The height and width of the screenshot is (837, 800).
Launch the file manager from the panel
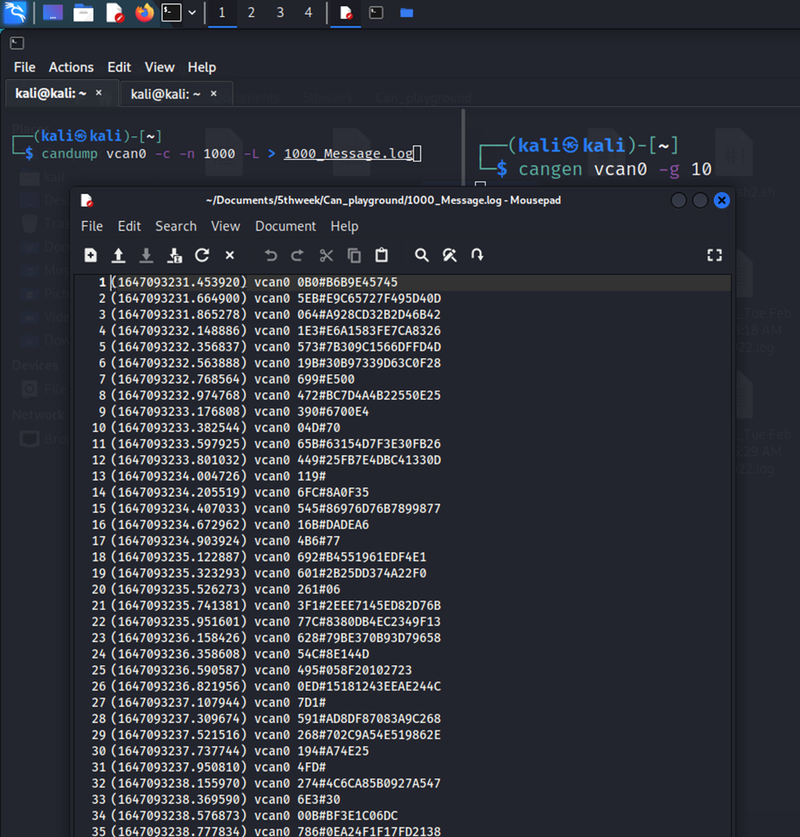pos(83,12)
